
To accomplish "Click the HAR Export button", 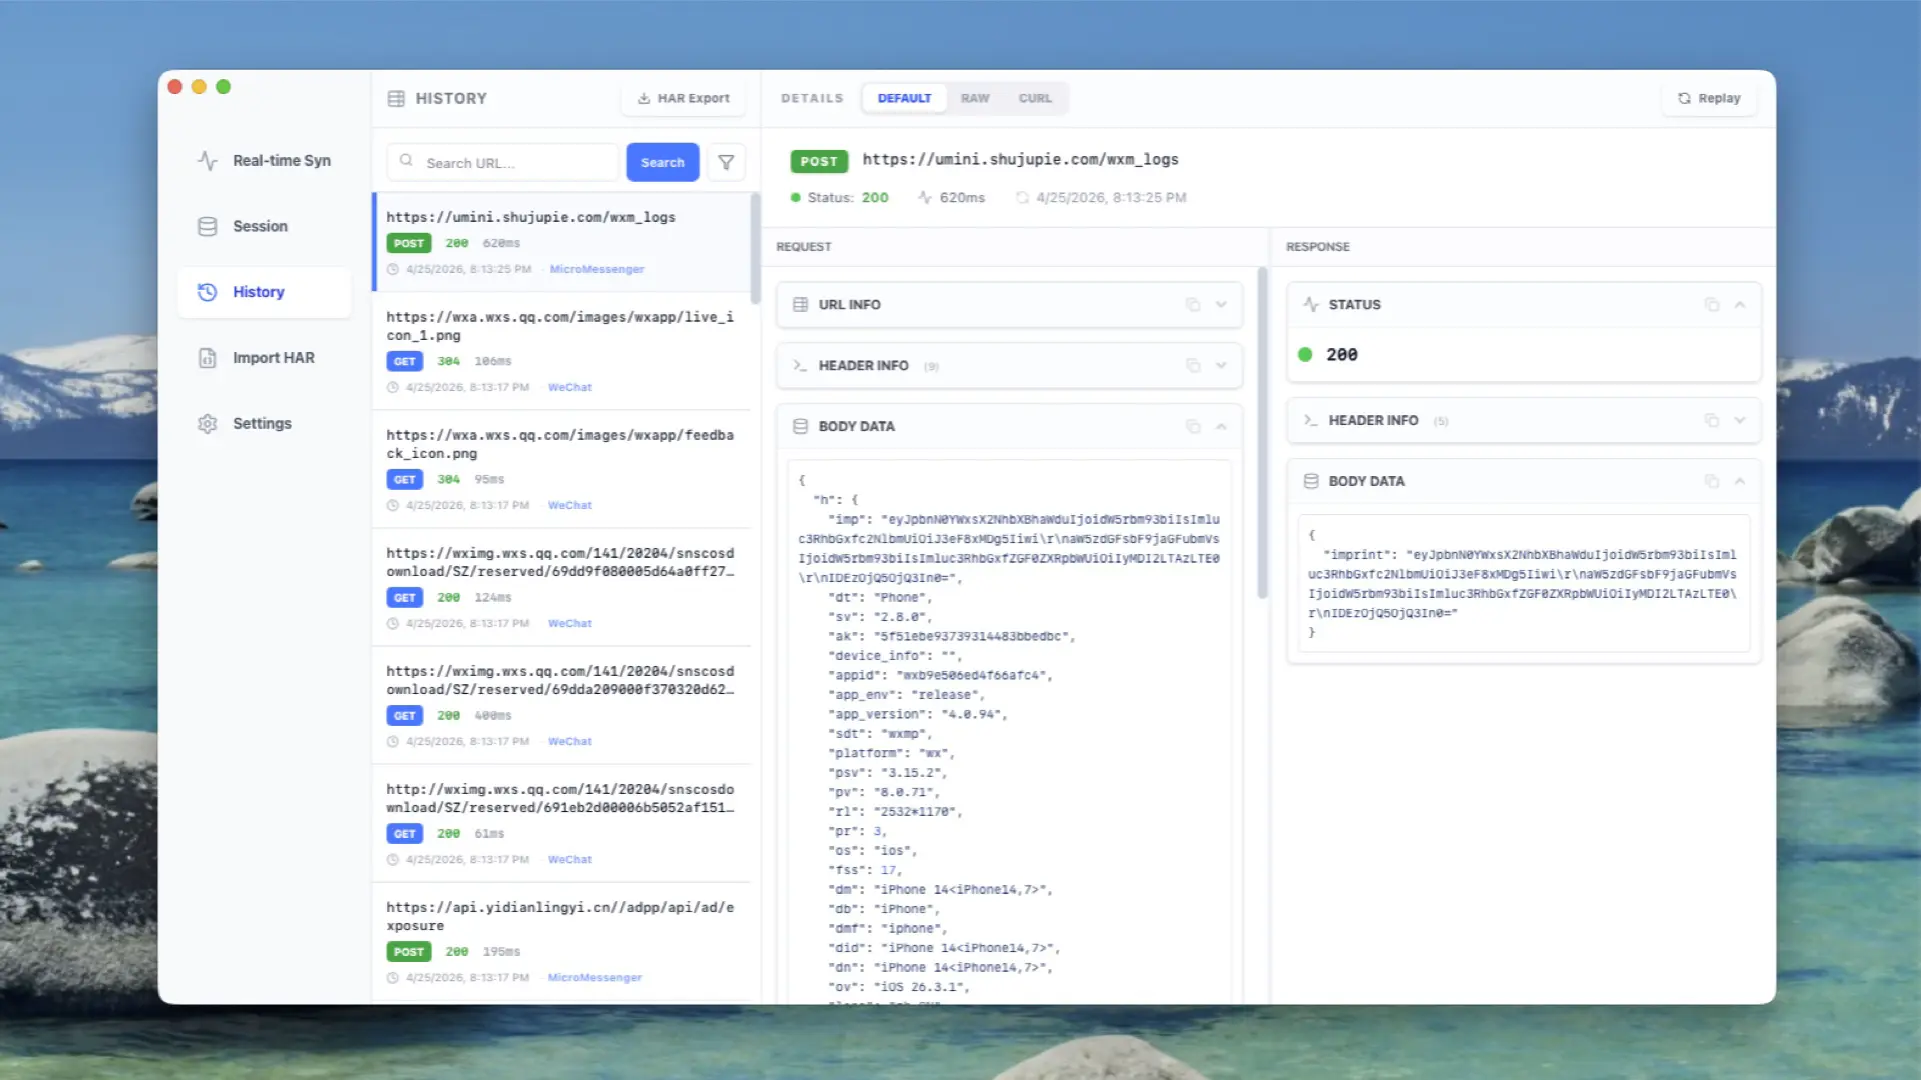I will coord(683,98).
